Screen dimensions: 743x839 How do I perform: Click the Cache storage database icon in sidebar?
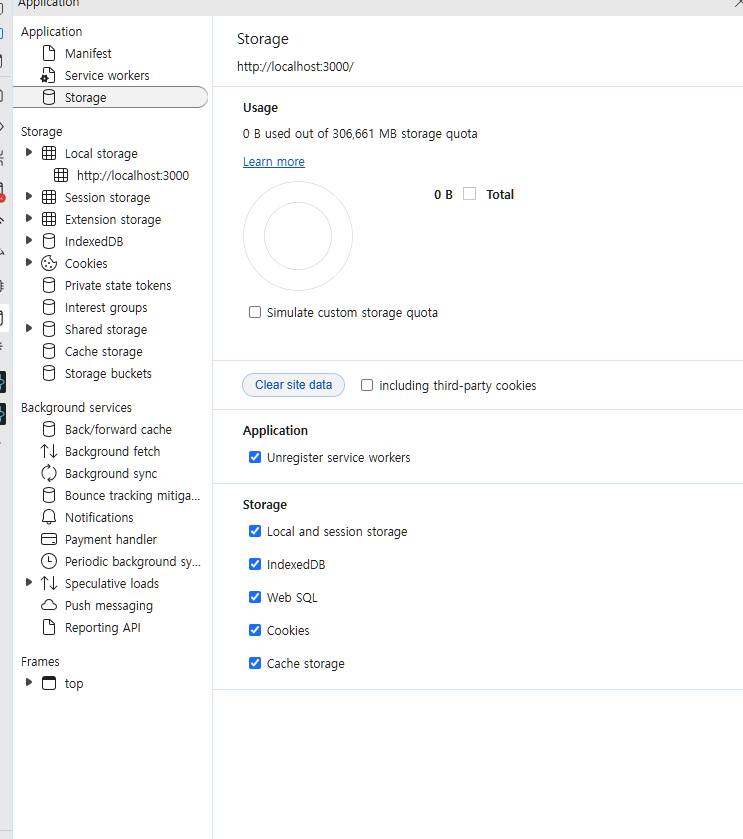pyautogui.click(x=49, y=351)
